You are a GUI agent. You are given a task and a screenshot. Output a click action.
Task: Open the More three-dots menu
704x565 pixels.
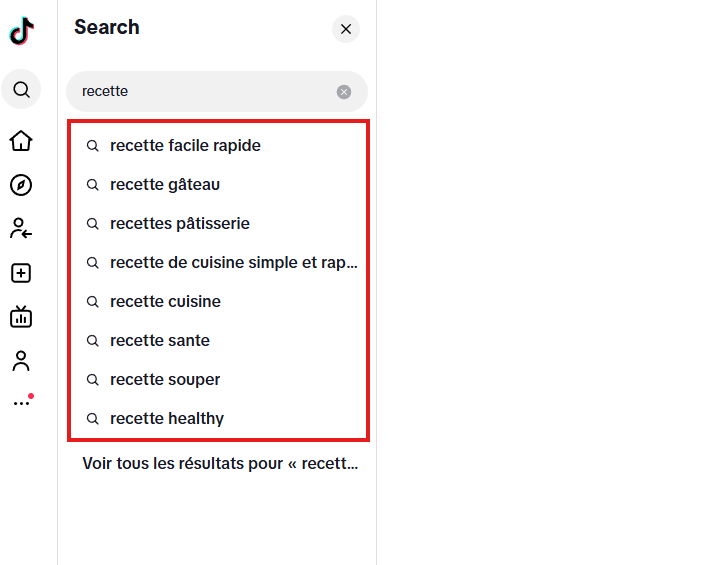[21, 403]
